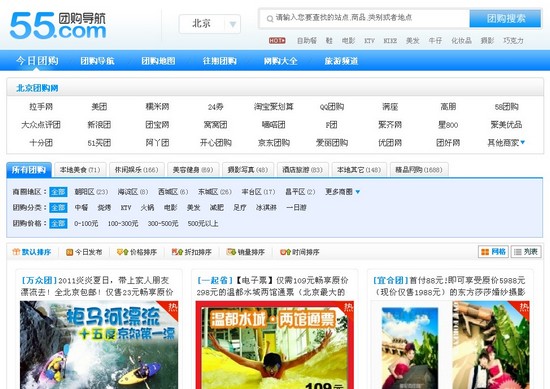Sort by discount using 折扣排序 icon

point(177,252)
